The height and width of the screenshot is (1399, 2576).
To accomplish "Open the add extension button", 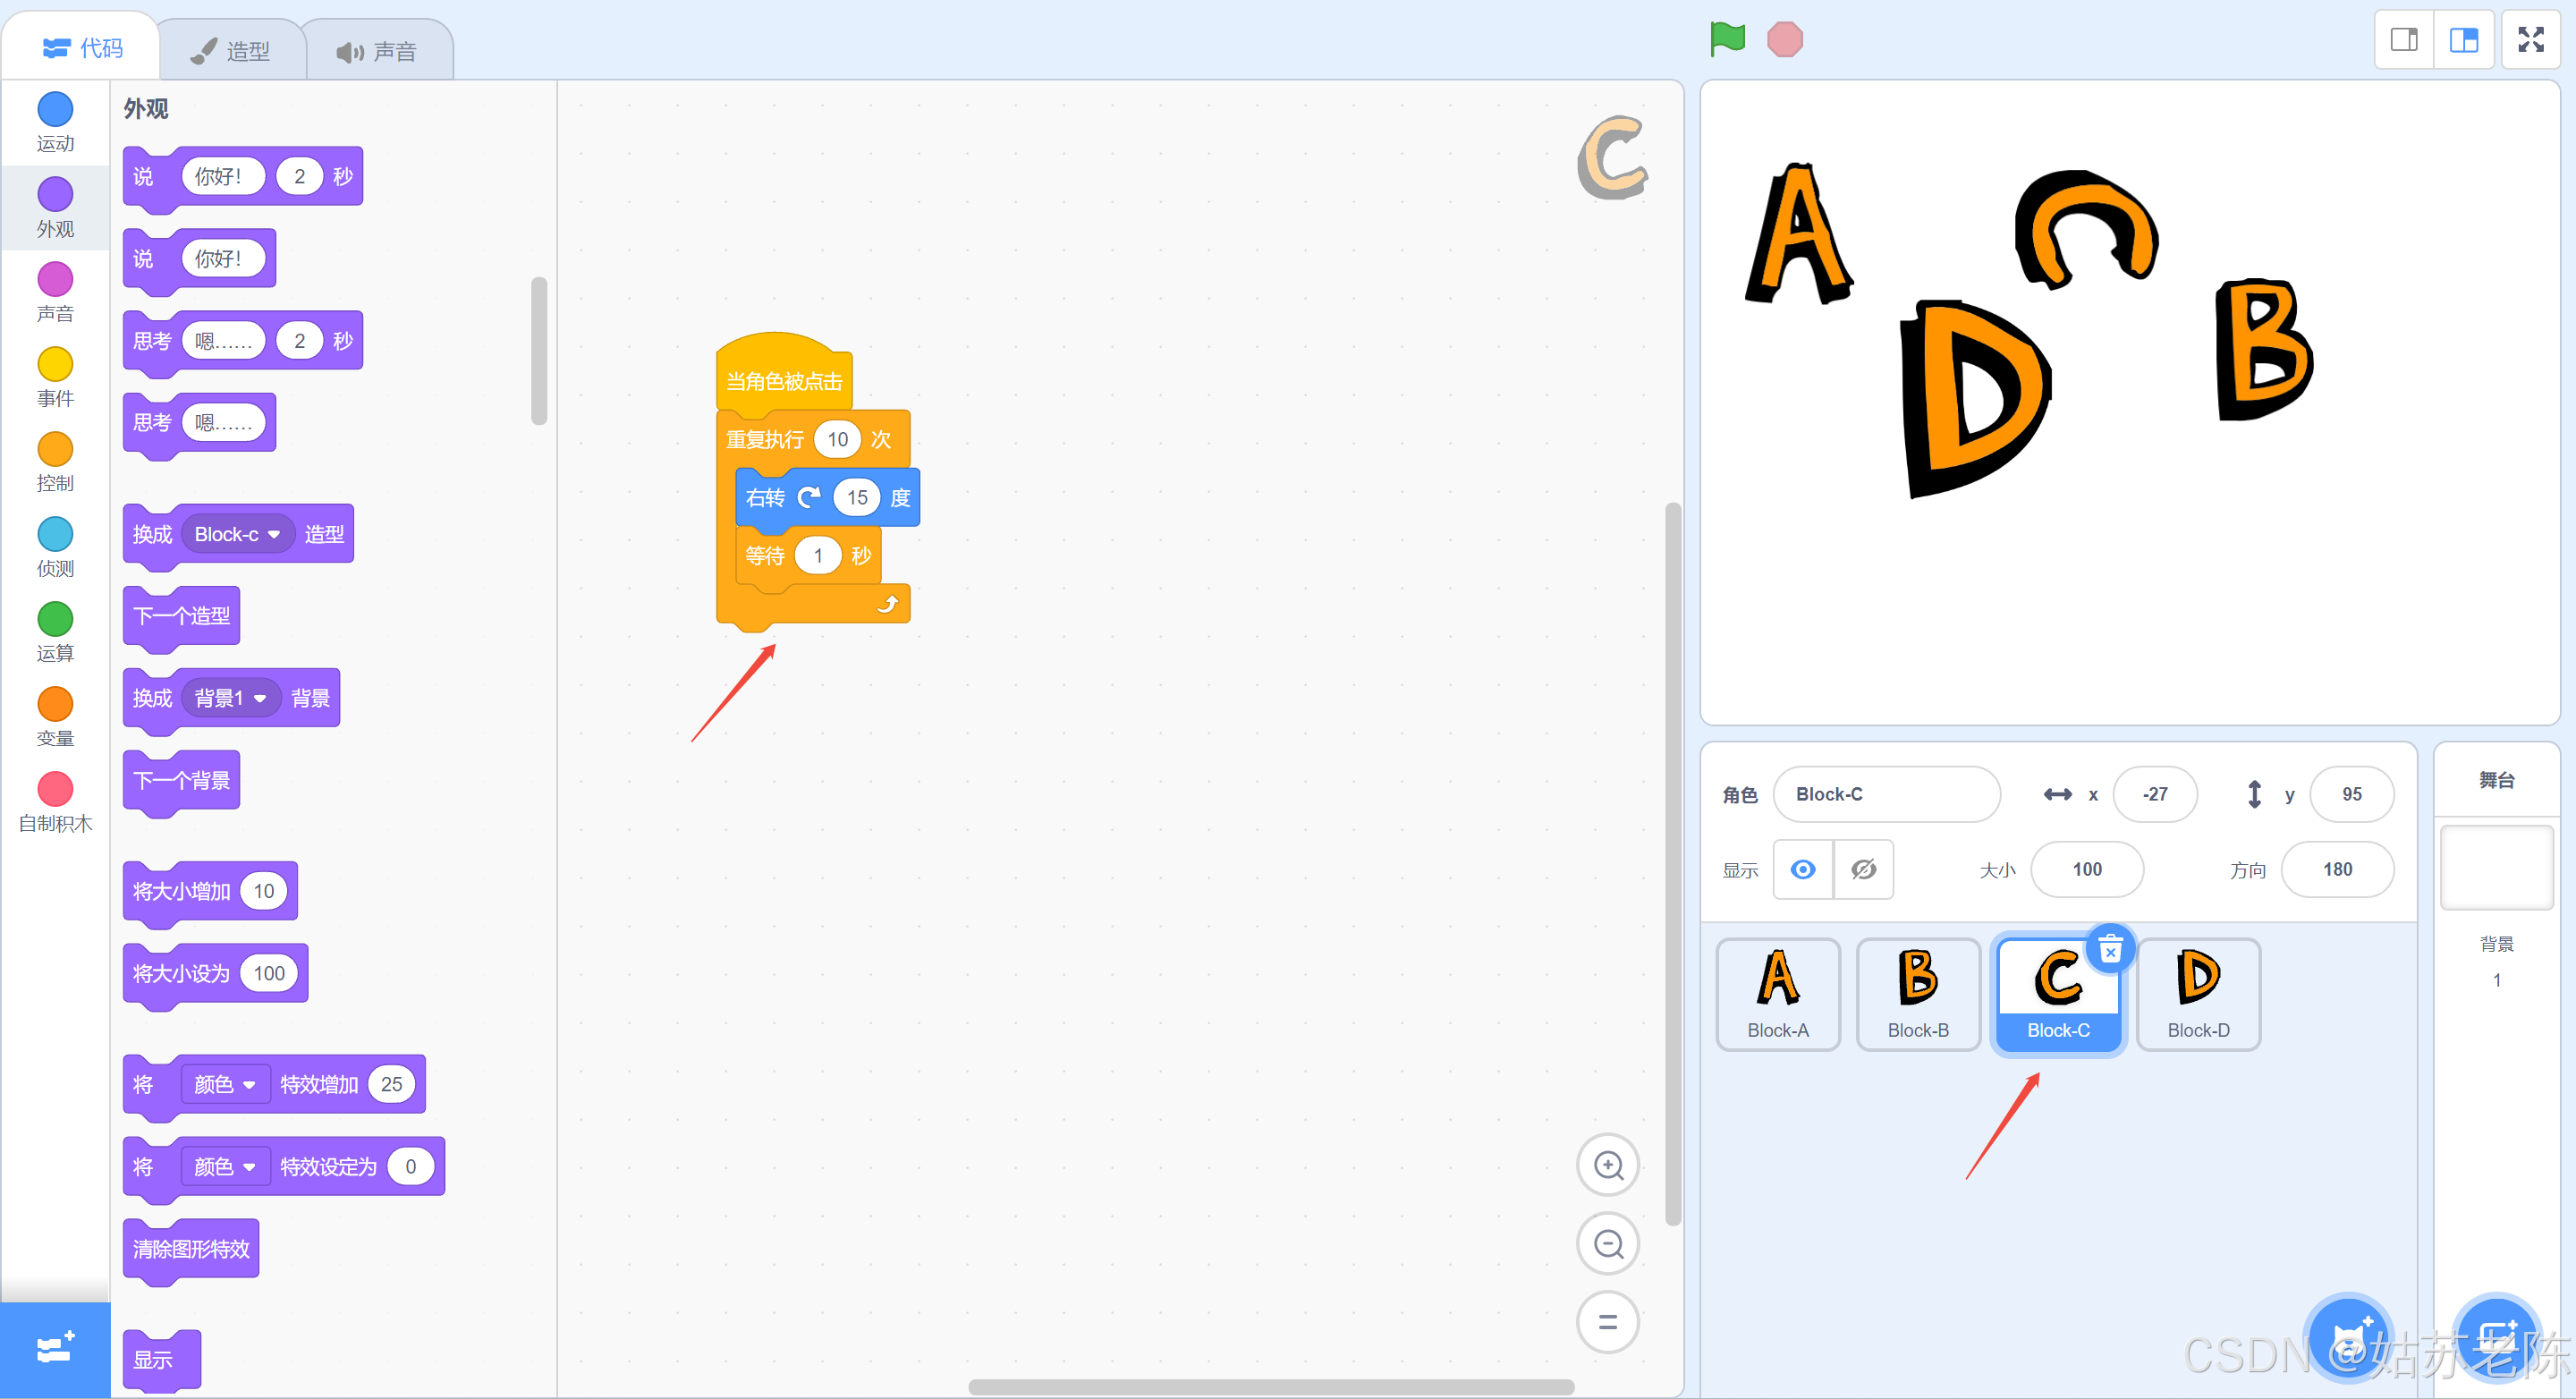I will (x=55, y=1348).
